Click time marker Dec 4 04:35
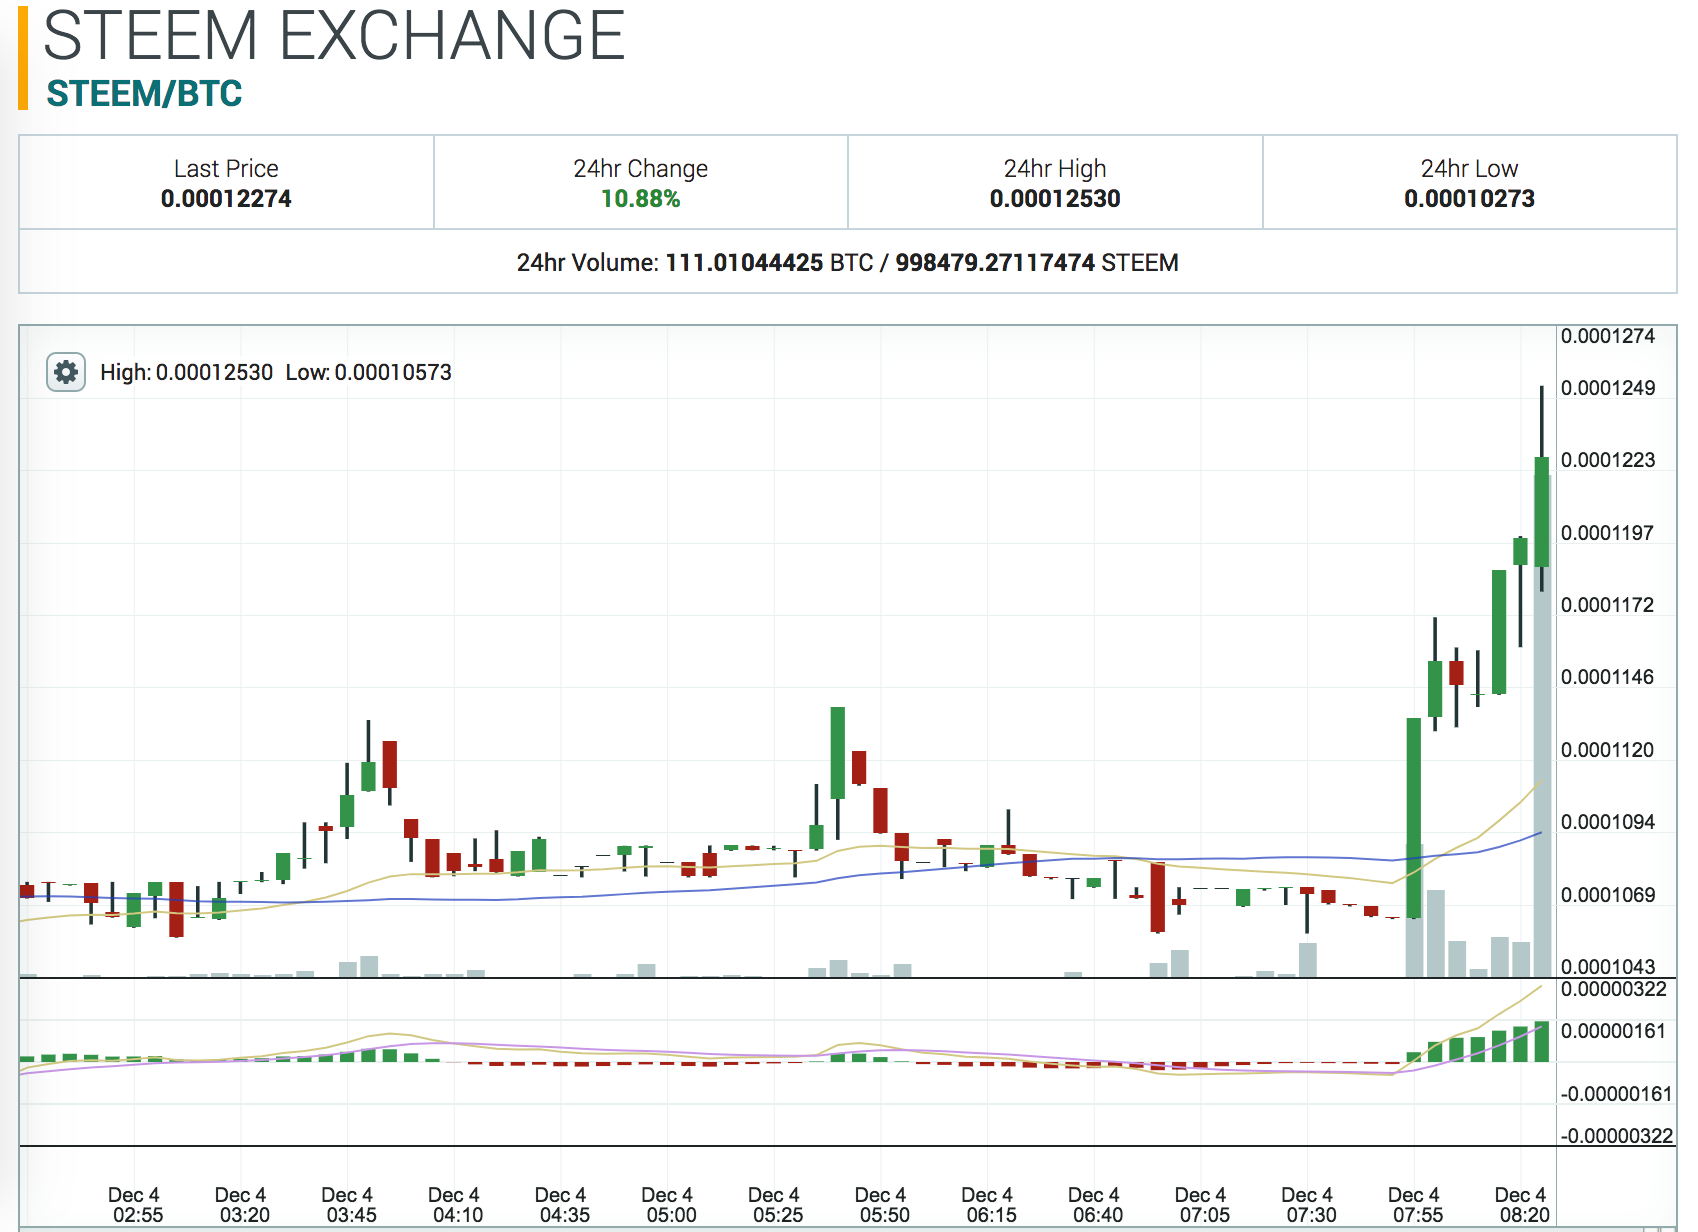The width and height of the screenshot is (1698, 1232). (562, 1205)
